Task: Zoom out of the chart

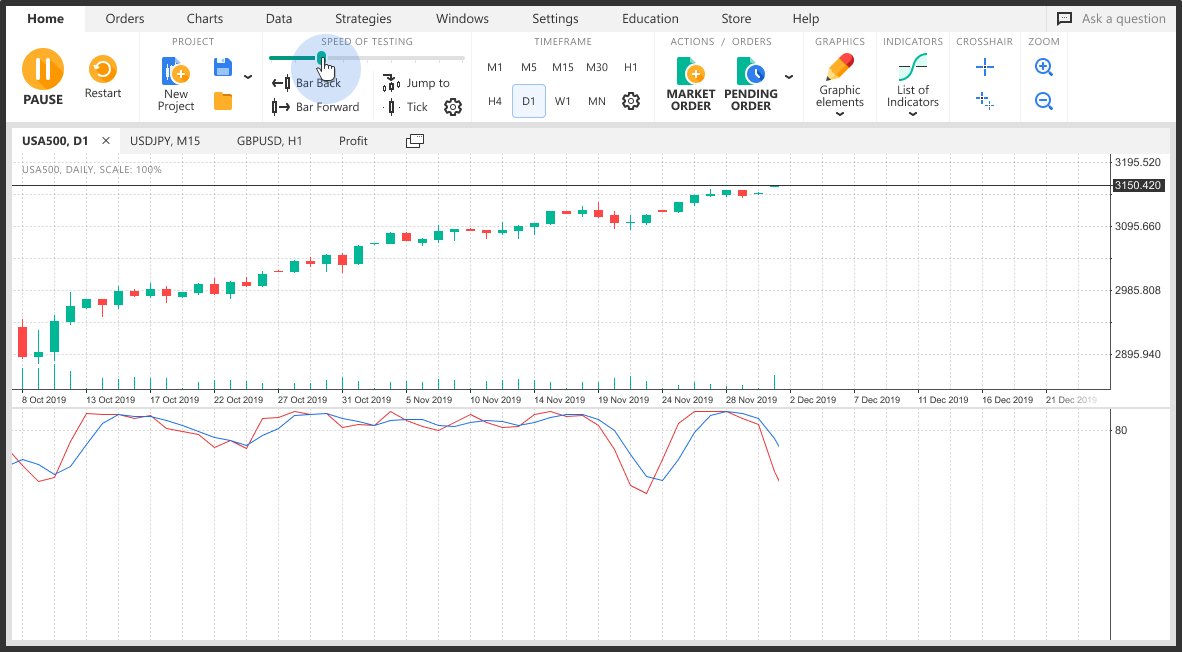Action: 1044,101
